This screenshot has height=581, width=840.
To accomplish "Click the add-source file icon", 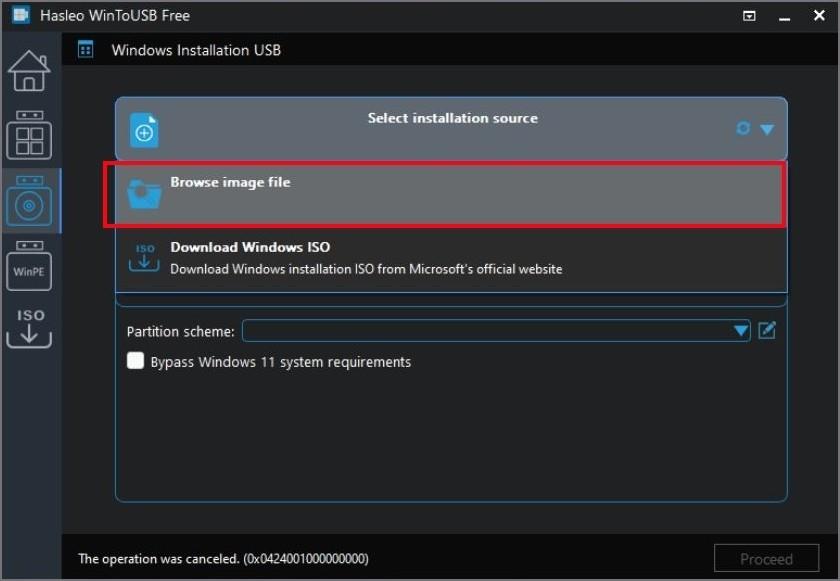I will 144,130.
